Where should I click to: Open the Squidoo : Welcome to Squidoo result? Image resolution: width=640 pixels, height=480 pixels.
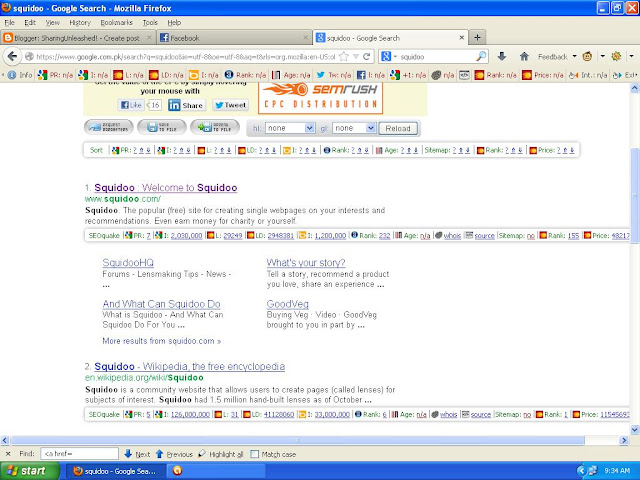(166, 187)
